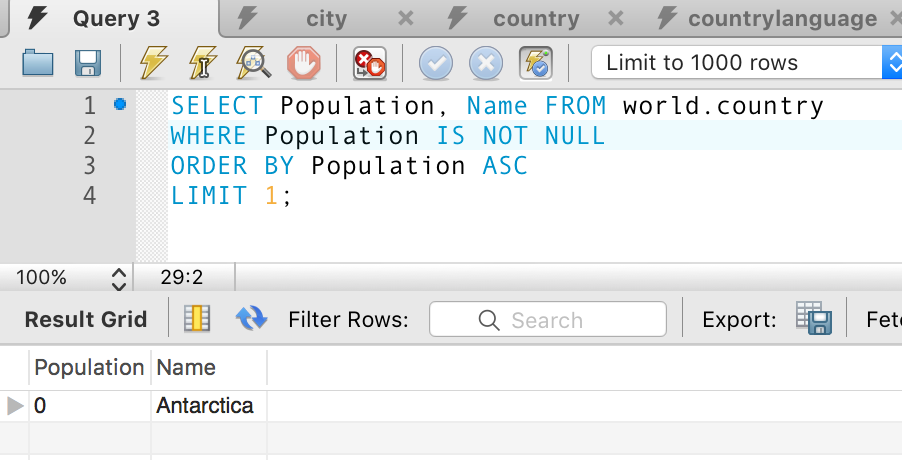This screenshot has width=902, height=460.
Task: Toggle auto-commit mode icon
Action: (536, 63)
